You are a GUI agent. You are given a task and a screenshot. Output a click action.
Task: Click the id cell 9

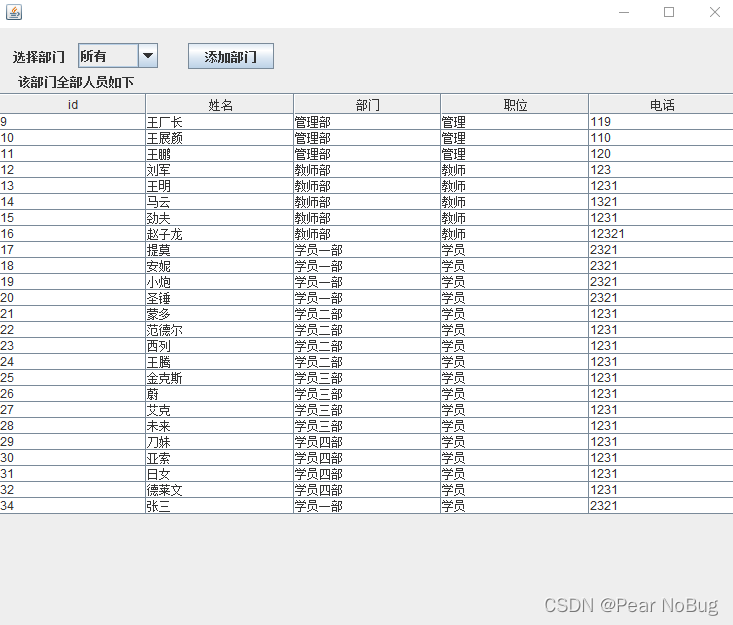pyautogui.click(x=72, y=122)
